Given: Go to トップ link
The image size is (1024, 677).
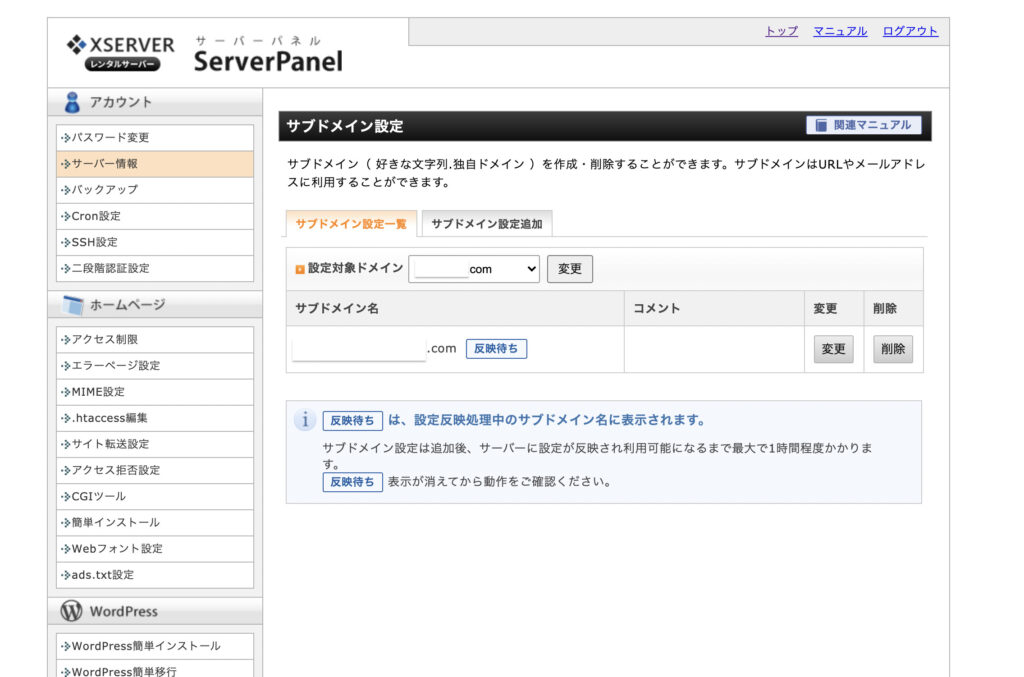Looking at the screenshot, I should point(781,31).
